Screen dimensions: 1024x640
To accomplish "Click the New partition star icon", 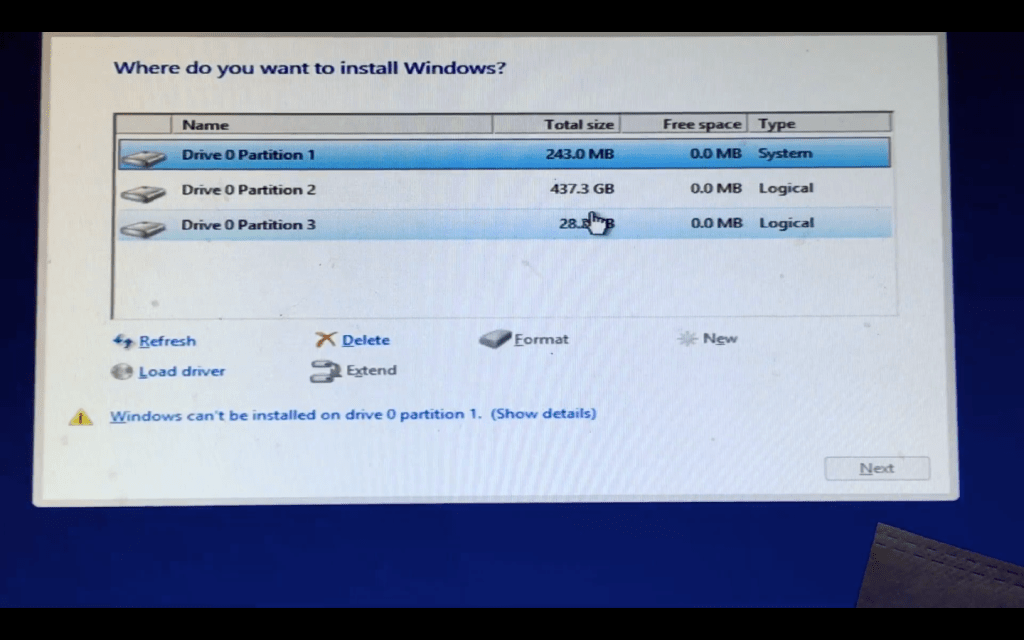I will pos(687,339).
